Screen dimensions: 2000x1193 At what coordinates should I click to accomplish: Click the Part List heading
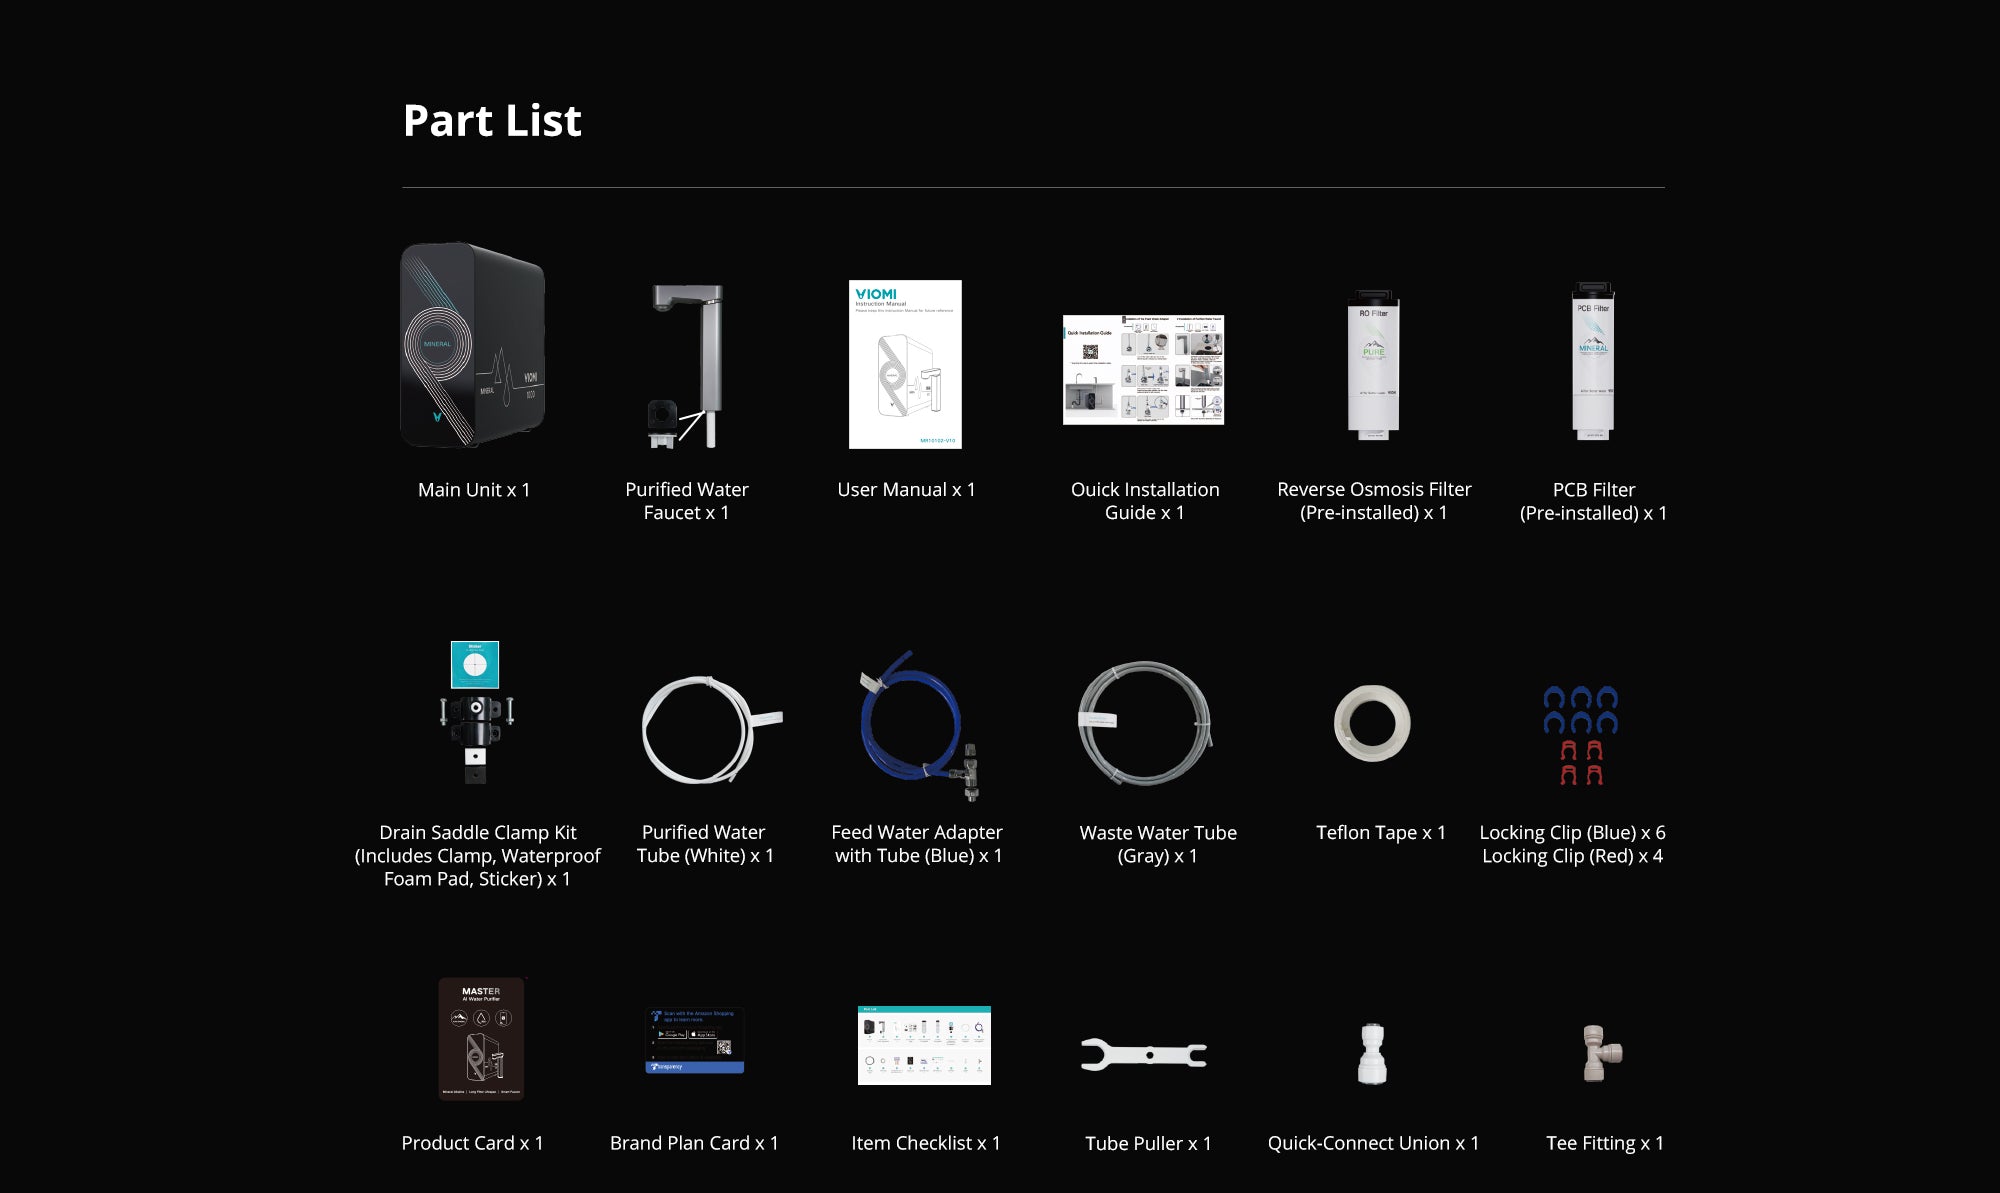tap(491, 121)
